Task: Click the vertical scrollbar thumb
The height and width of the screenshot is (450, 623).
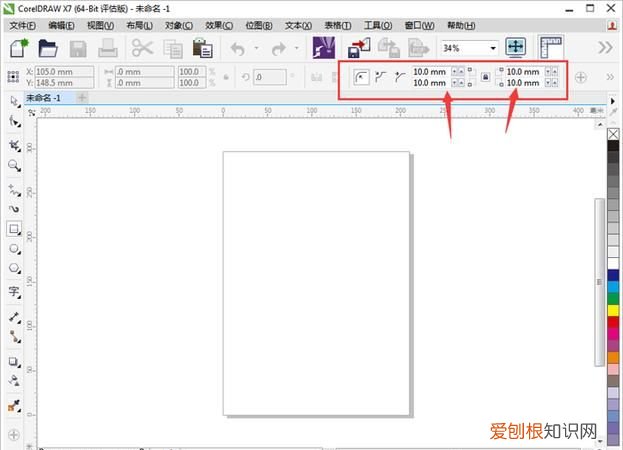Action: (599, 282)
